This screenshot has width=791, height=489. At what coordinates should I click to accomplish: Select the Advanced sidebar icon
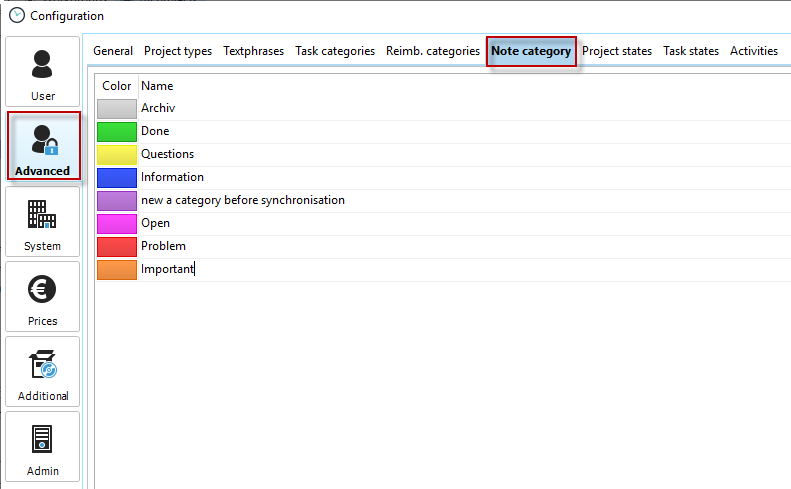click(43, 146)
